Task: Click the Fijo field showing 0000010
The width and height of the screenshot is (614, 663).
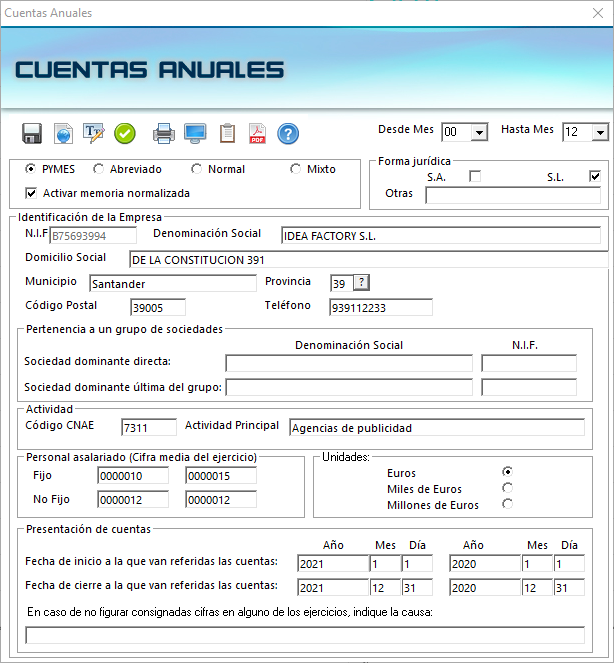Action: coord(133,475)
